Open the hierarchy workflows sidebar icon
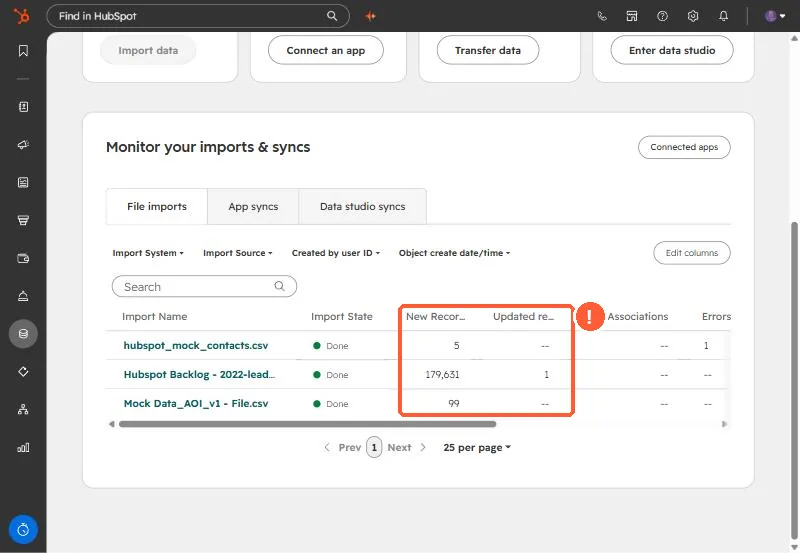Image resolution: width=800 pixels, height=553 pixels. (x=23, y=409)
